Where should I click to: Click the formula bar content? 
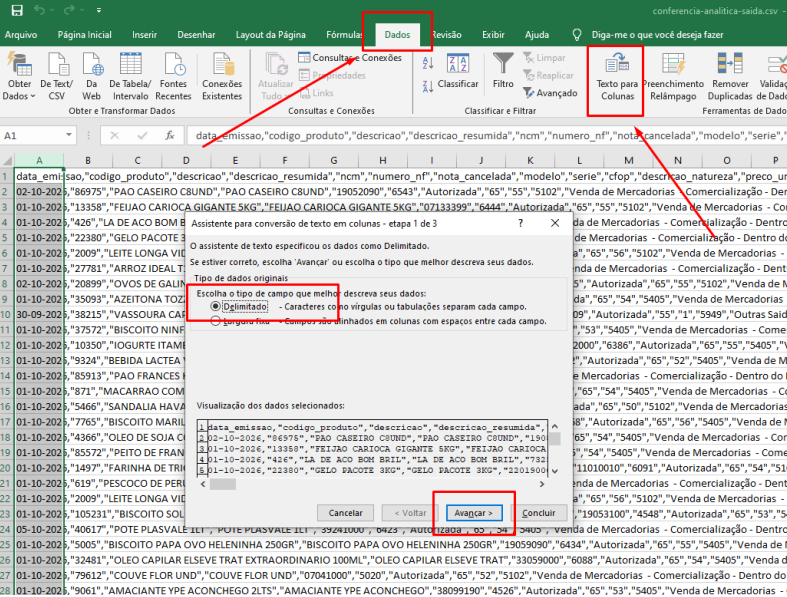[x=486, y=136]
